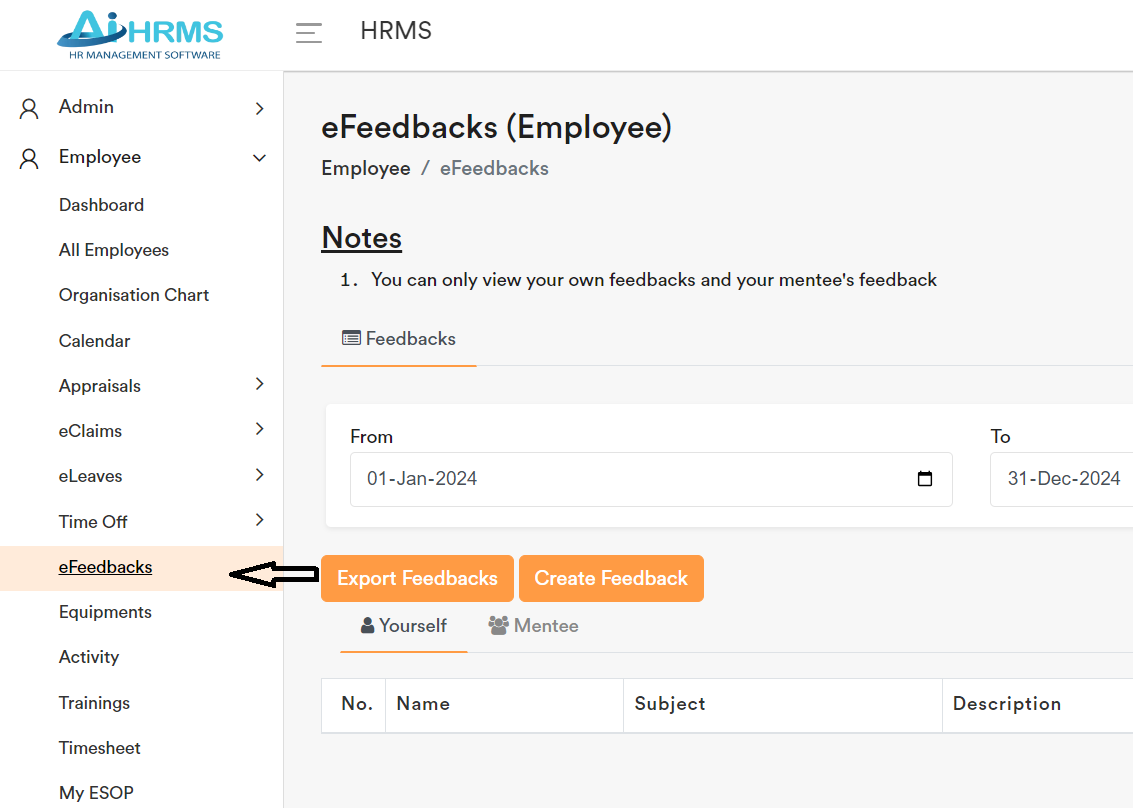Screen dimensions: 1133x808
Task: Click the person icon on the Yourself tab
Action: [x=367, y=625]
